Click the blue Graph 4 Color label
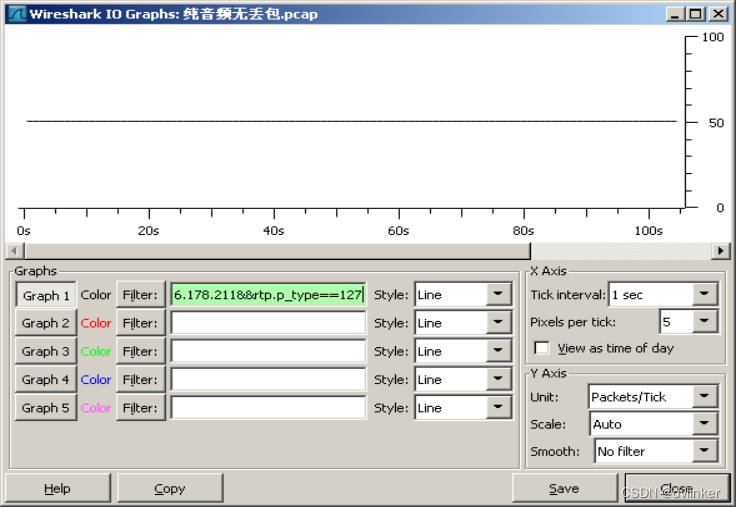Image resolution: width=736 pixels, height=508 pixels. click(x=96, y=379)
